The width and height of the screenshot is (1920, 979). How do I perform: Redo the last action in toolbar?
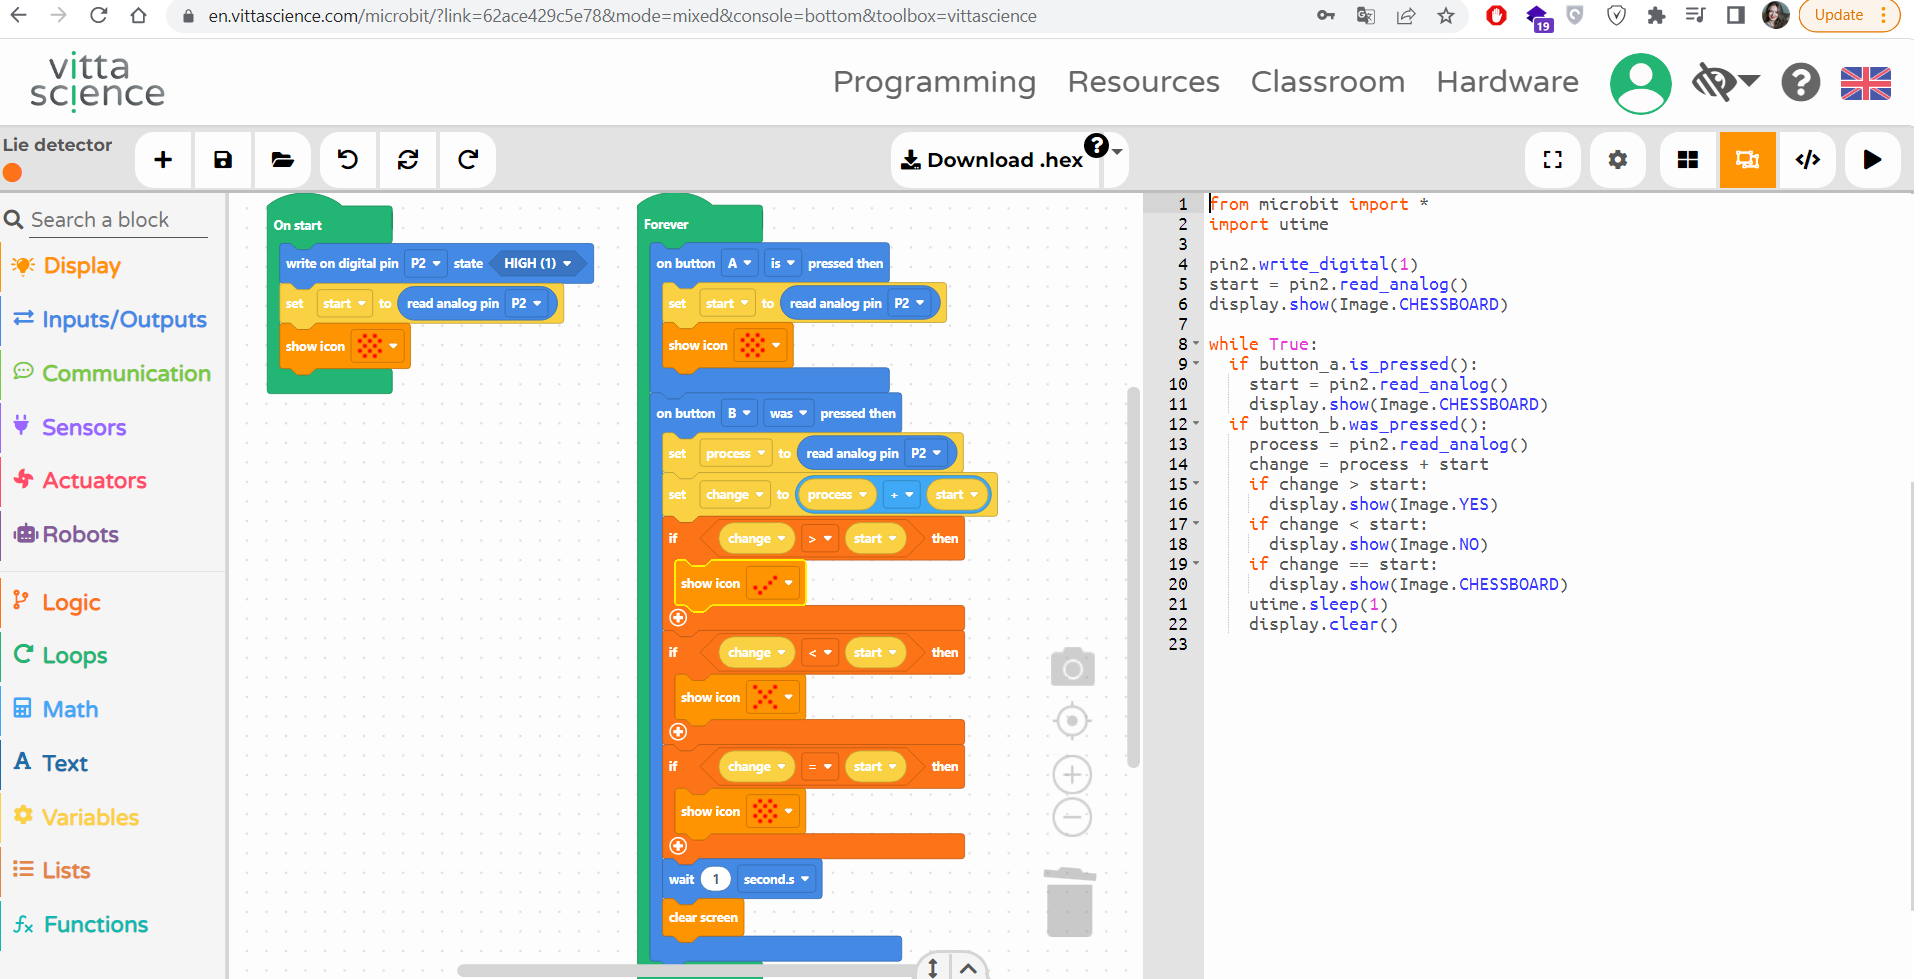468,160
